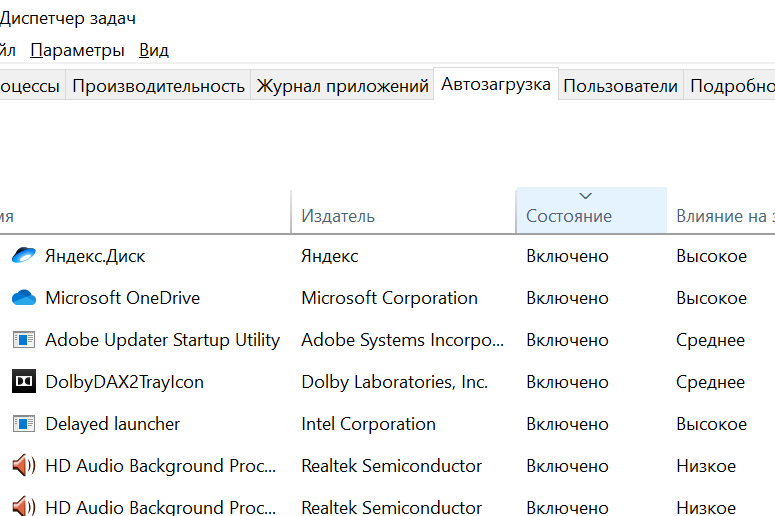Select Adobe Updater Startup Utility entry

coord(162,340)
